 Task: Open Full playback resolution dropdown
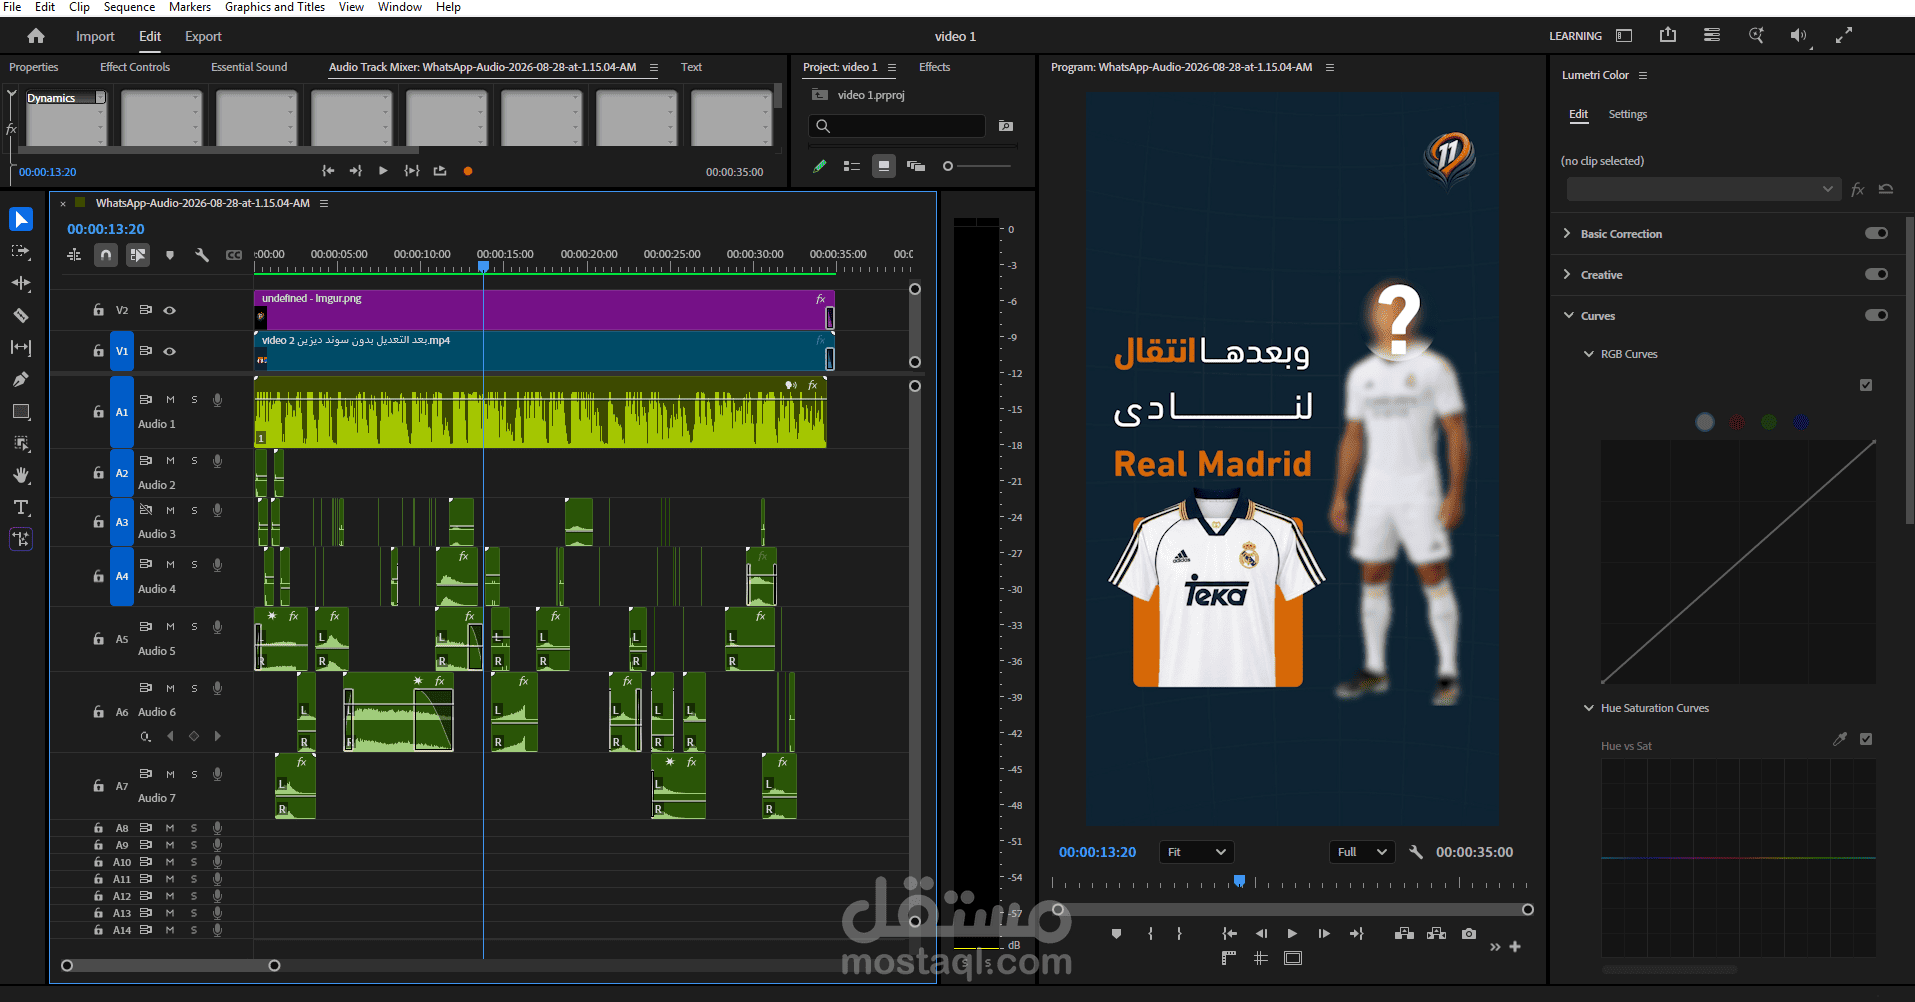1361,852
